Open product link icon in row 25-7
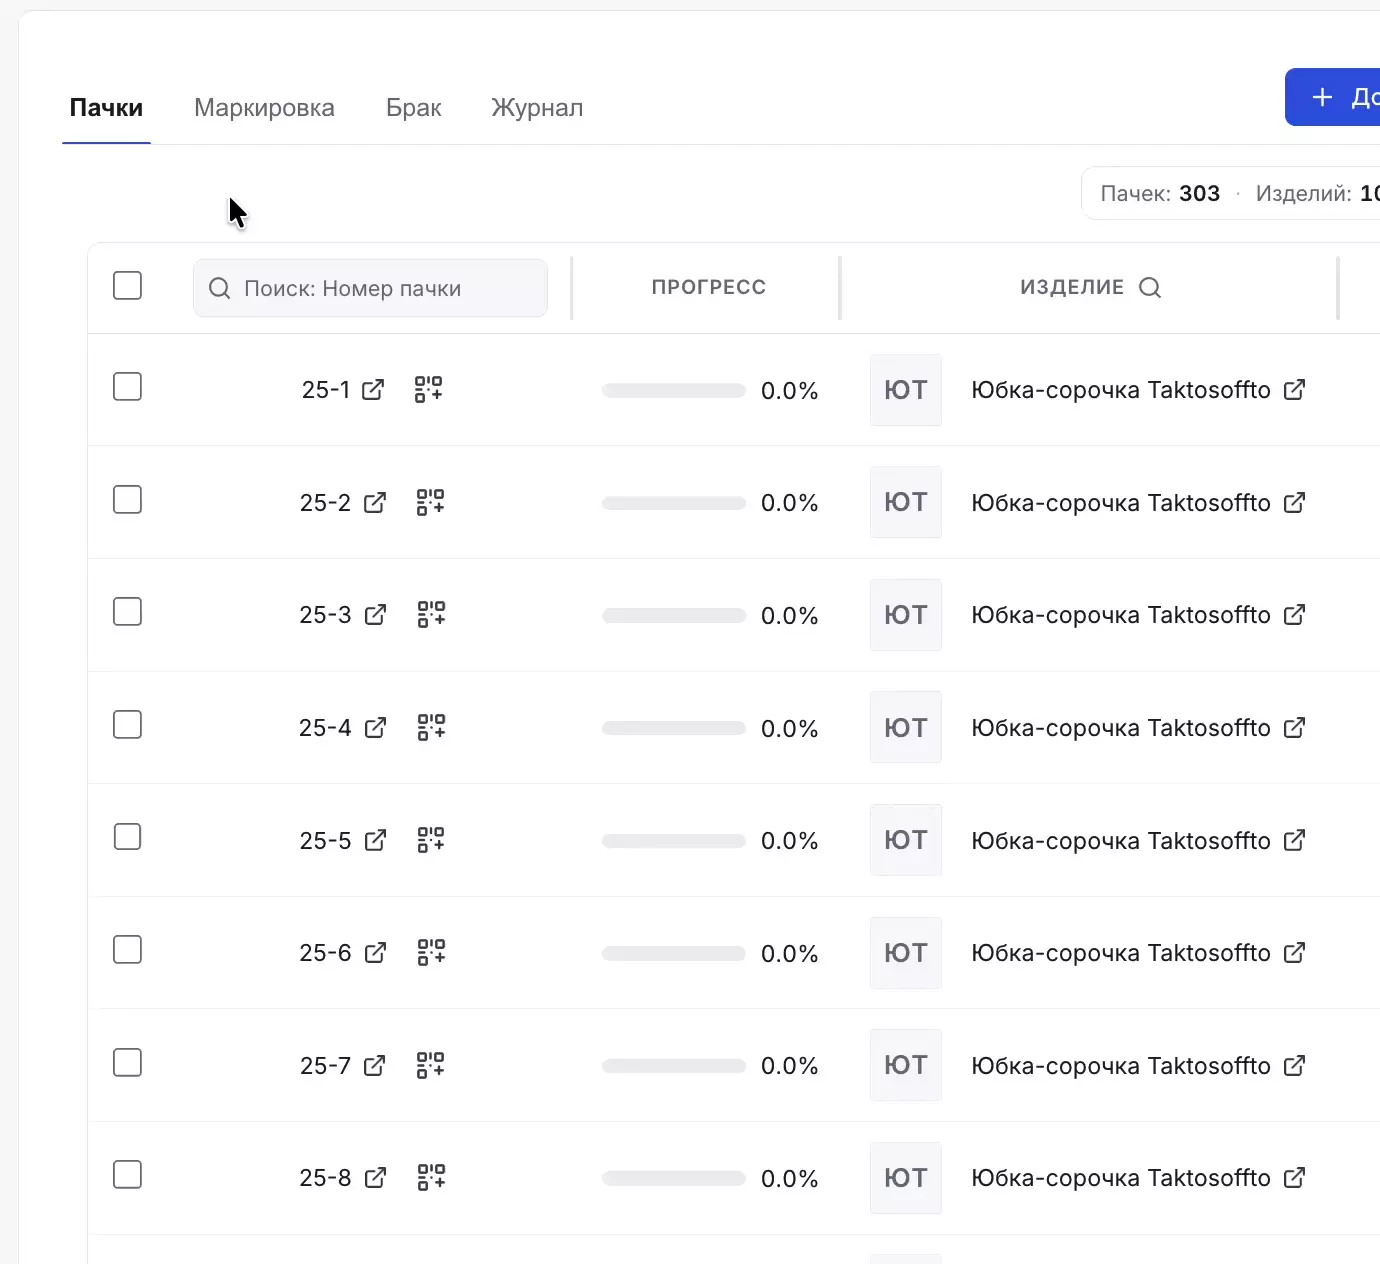Viewport: 1380px width, 1264px height. click(x=1294, y=1065)
